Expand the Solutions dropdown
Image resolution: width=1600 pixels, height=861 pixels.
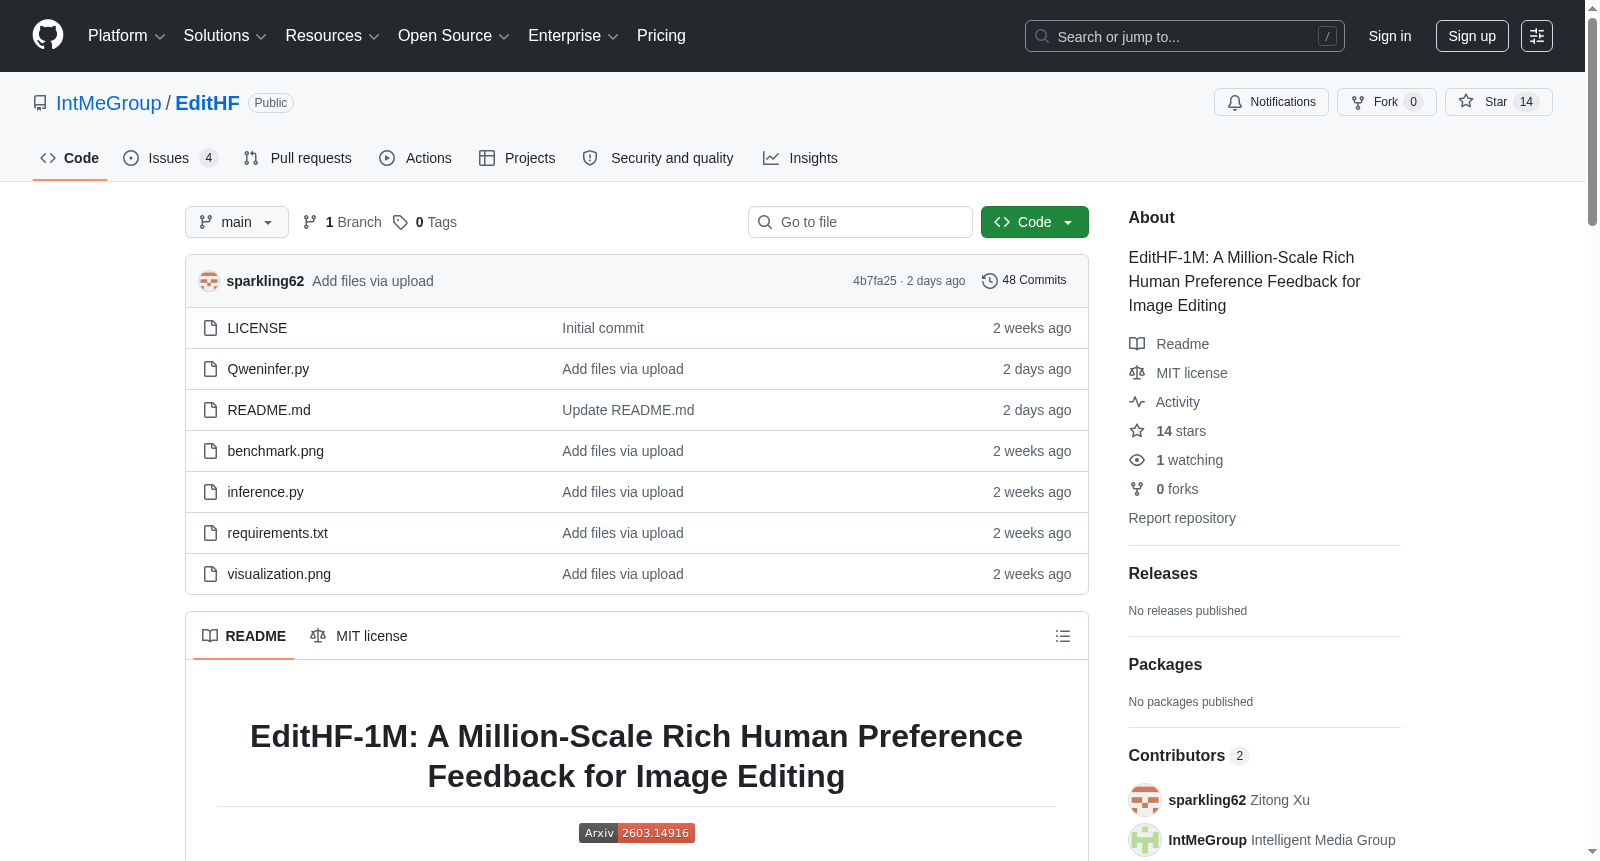tap(225, 36)
